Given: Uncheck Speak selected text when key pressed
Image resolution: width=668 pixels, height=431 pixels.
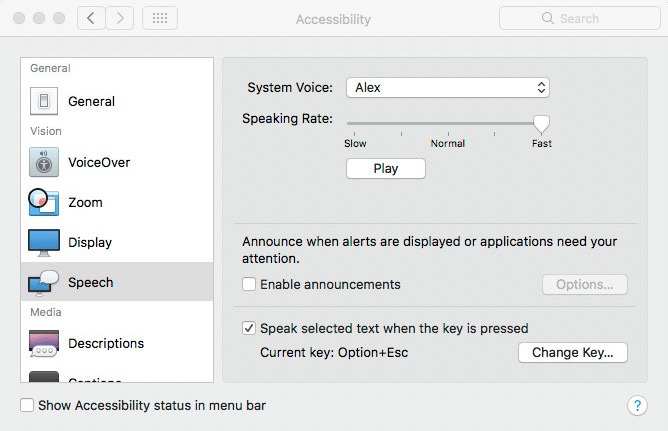Looking at the screenshot, I should [x=249, y=328].
